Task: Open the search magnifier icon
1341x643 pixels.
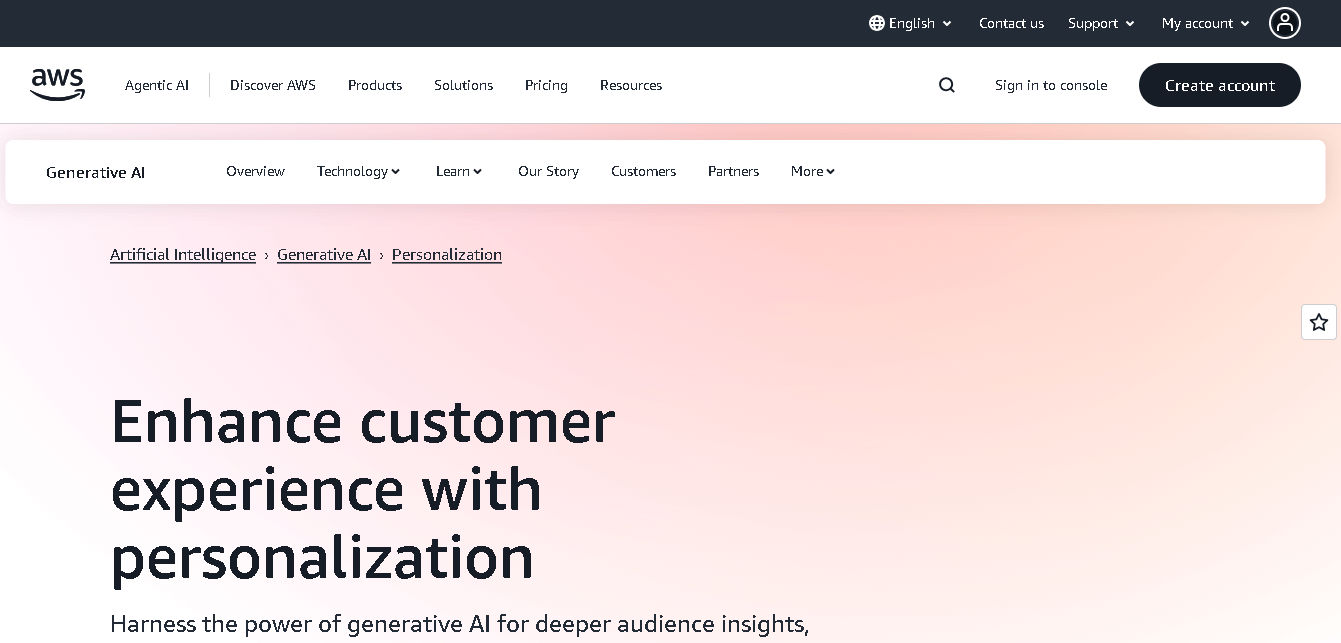Action: pyautogui.click(x=946, y=85)
